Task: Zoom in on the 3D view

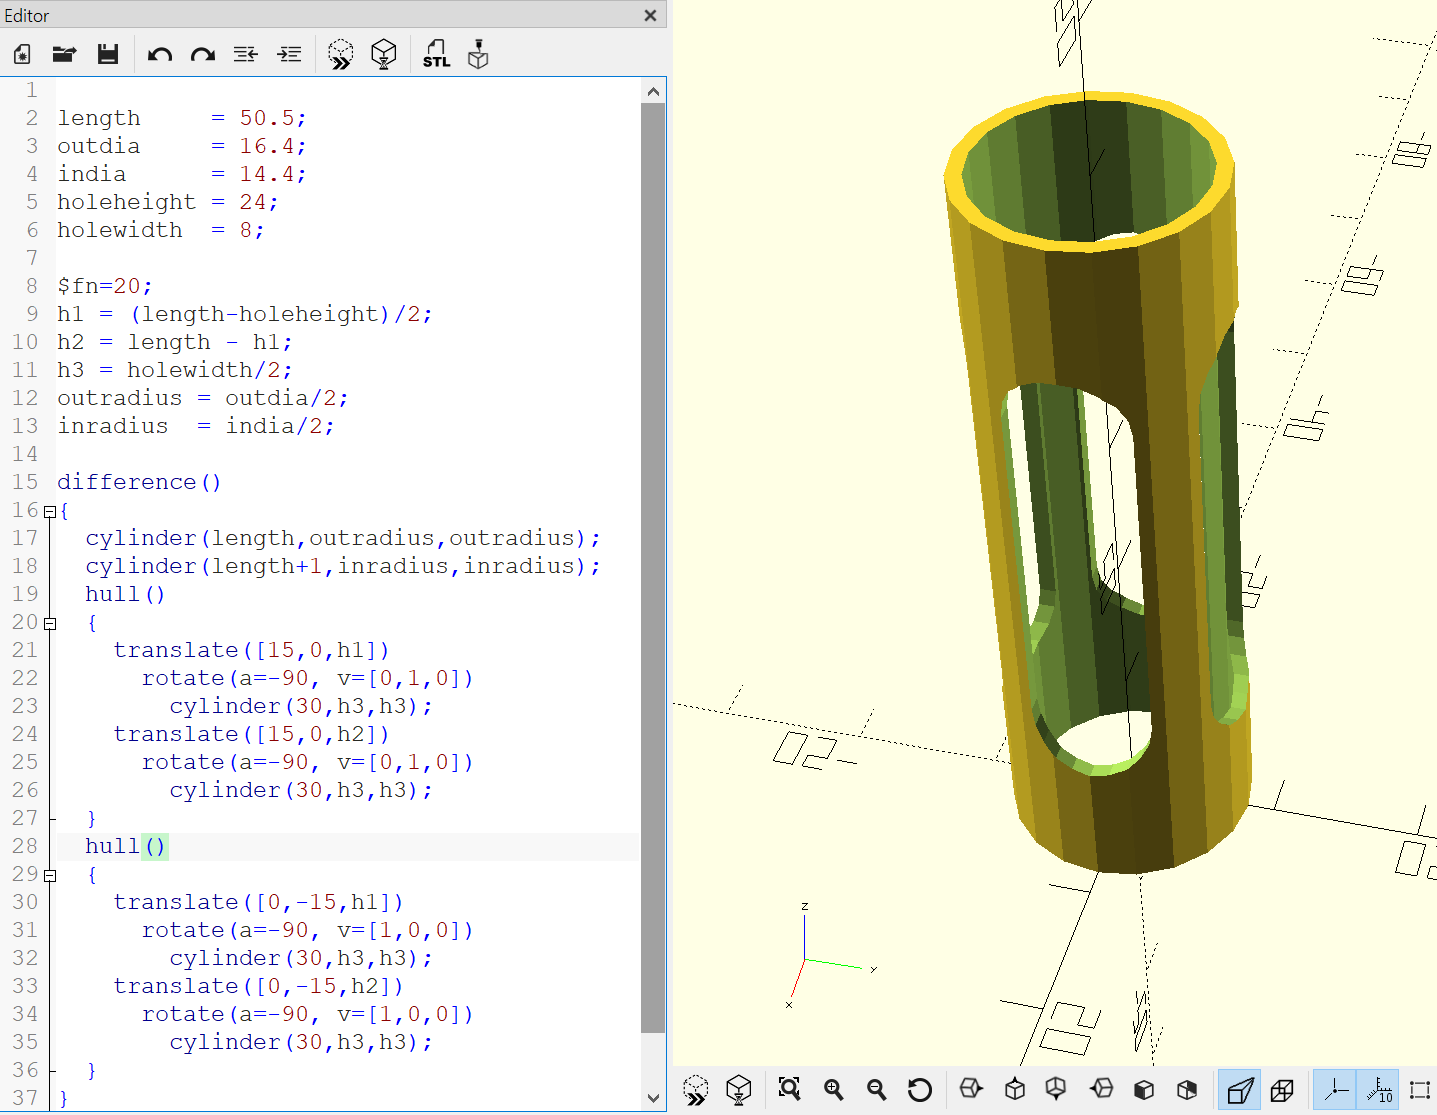Action: point(833,1089)
